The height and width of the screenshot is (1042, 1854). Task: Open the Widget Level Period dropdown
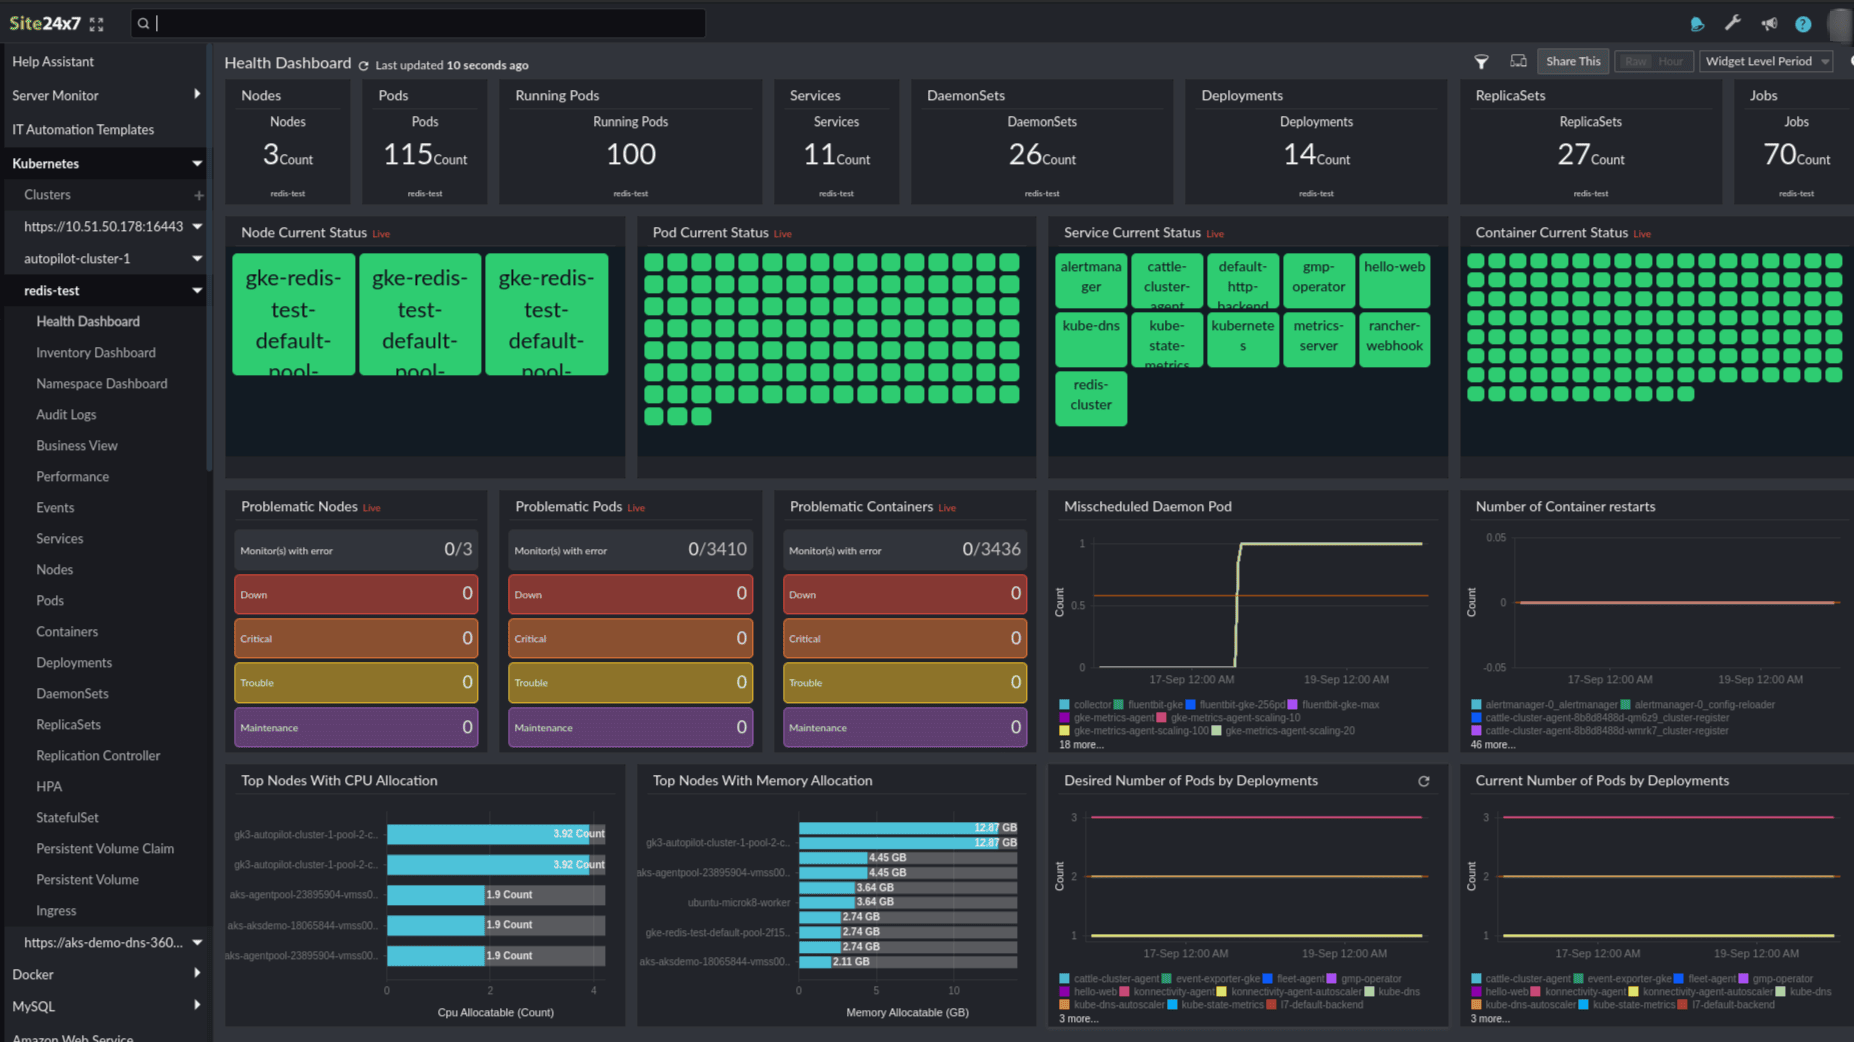click(x=1766, y=62)
